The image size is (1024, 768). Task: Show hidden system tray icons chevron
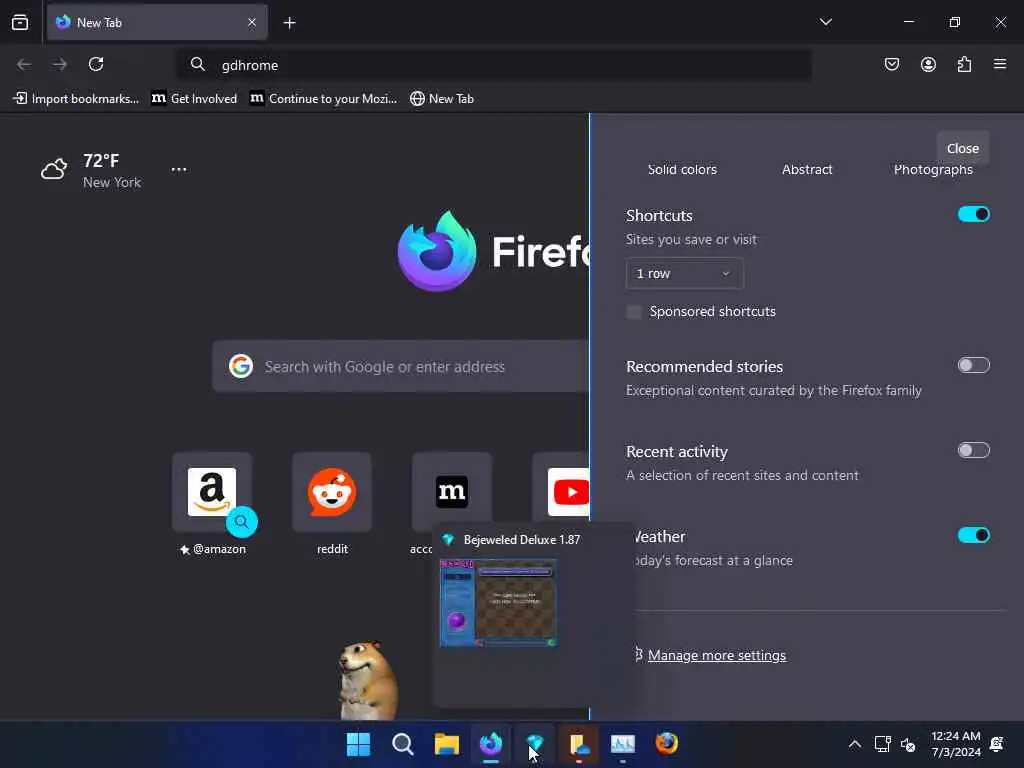click(854, 744)
